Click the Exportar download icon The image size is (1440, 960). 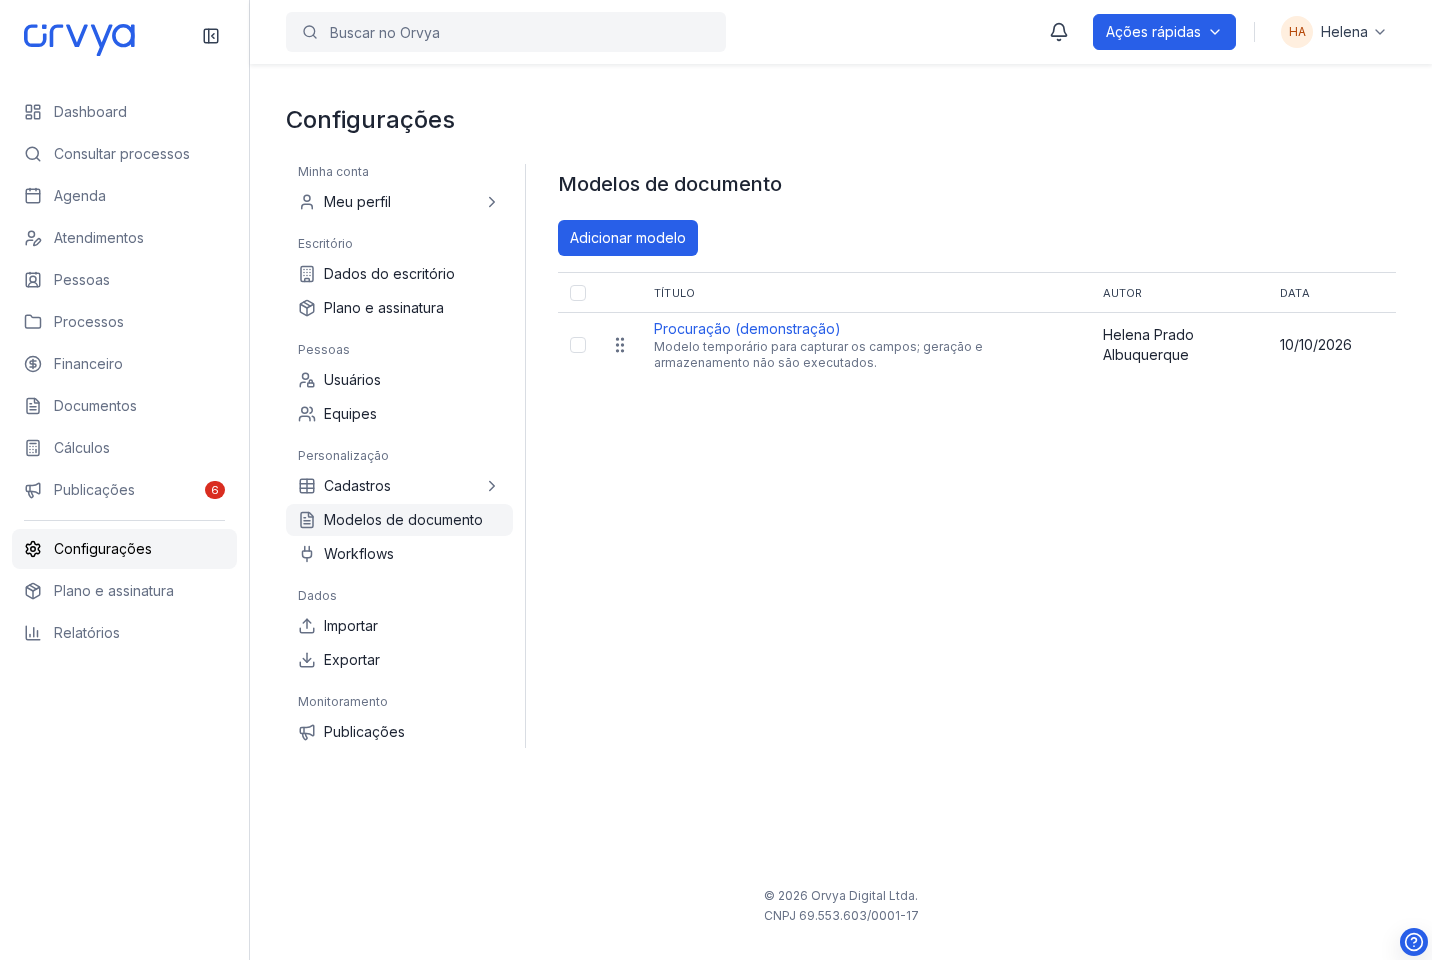tap(307, 660)
